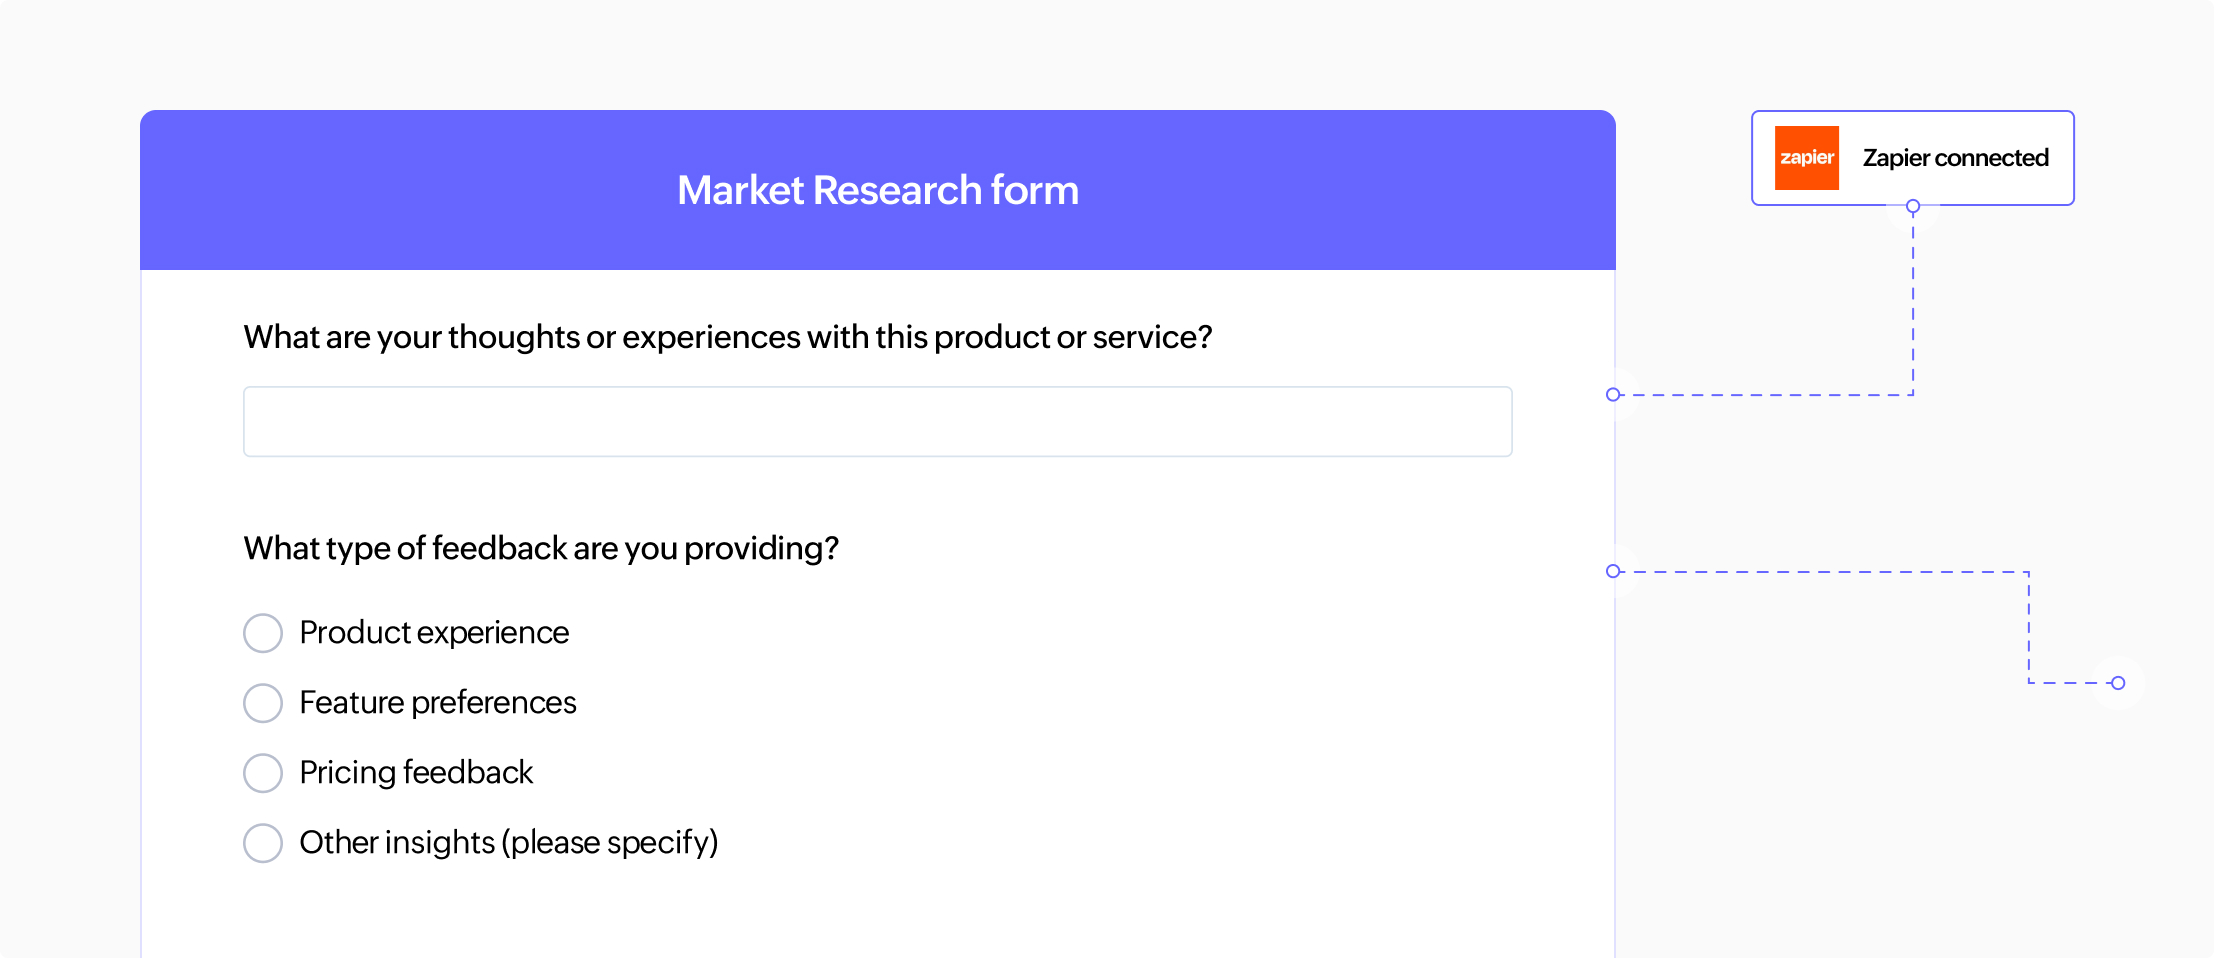Image resolution: width=2214 pixels, height=958 pixels.
Task: Click the Market Research form title bar
Action: (x=877, y=189)
